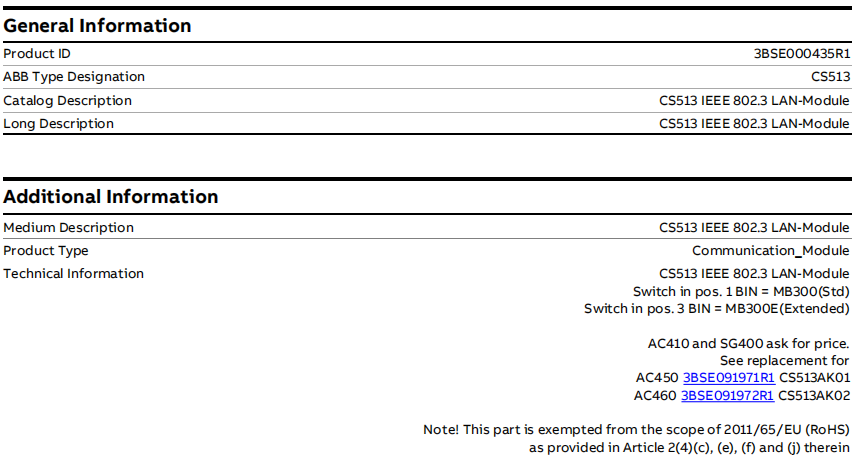The image size is (858, 463).
Task: Click the Additional Information heading
Action: [110, 197]
